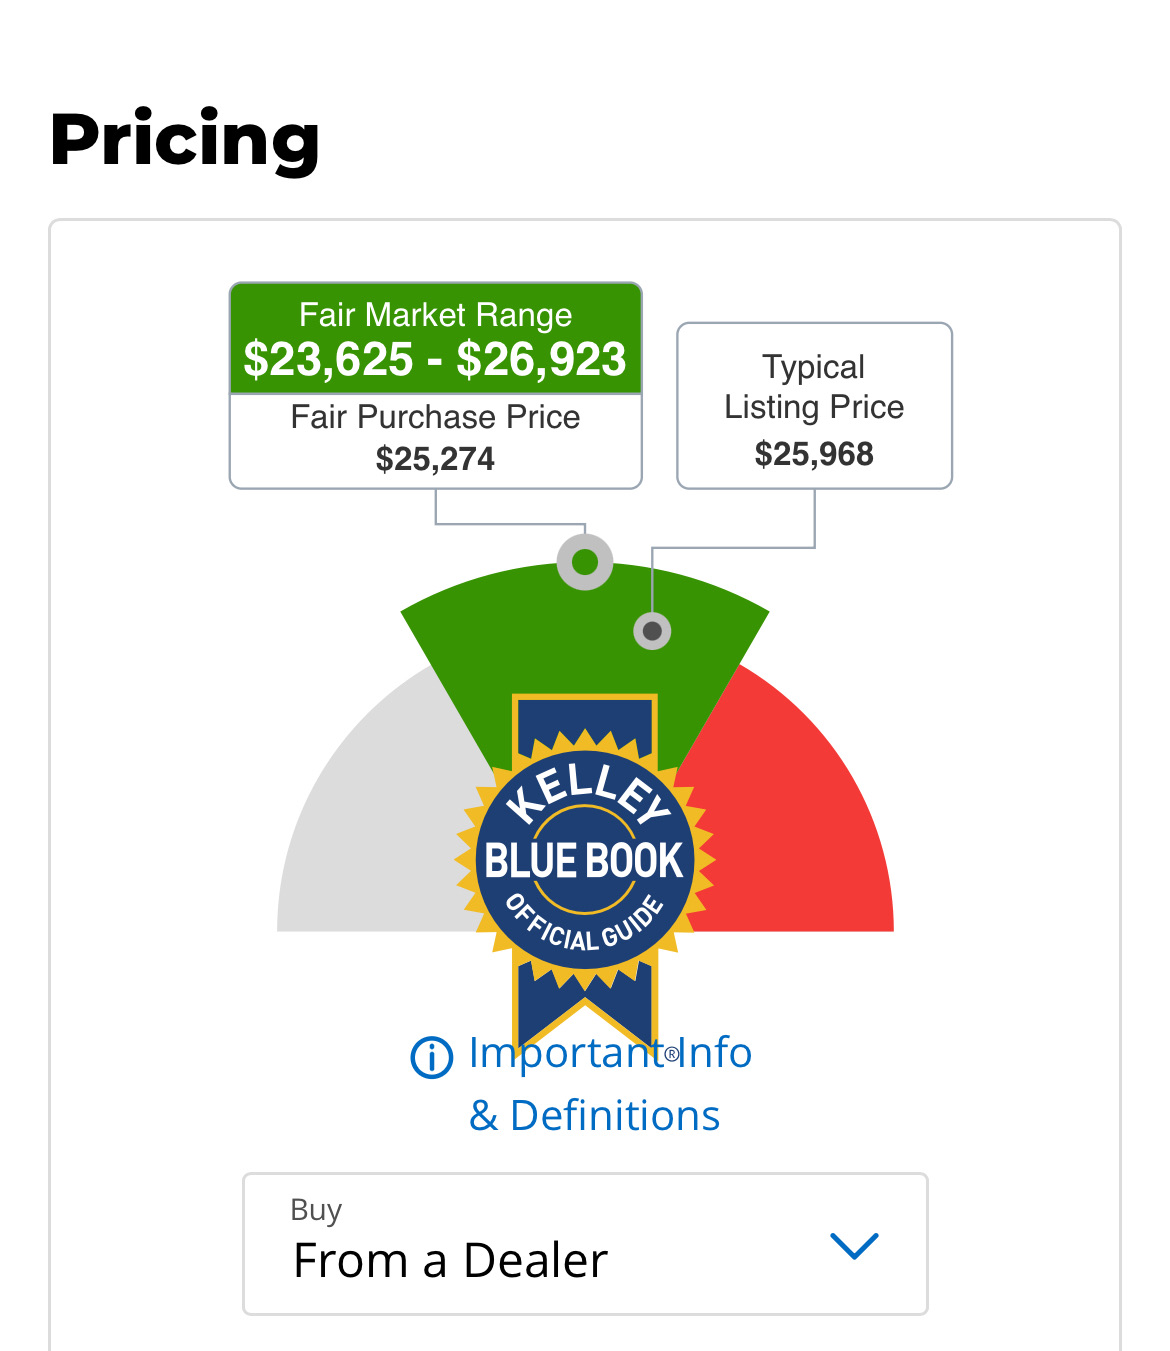1170x1351 pixels.
Task: Click the Typical Listing Price dot marker
Action: click(x=652, y=631)
